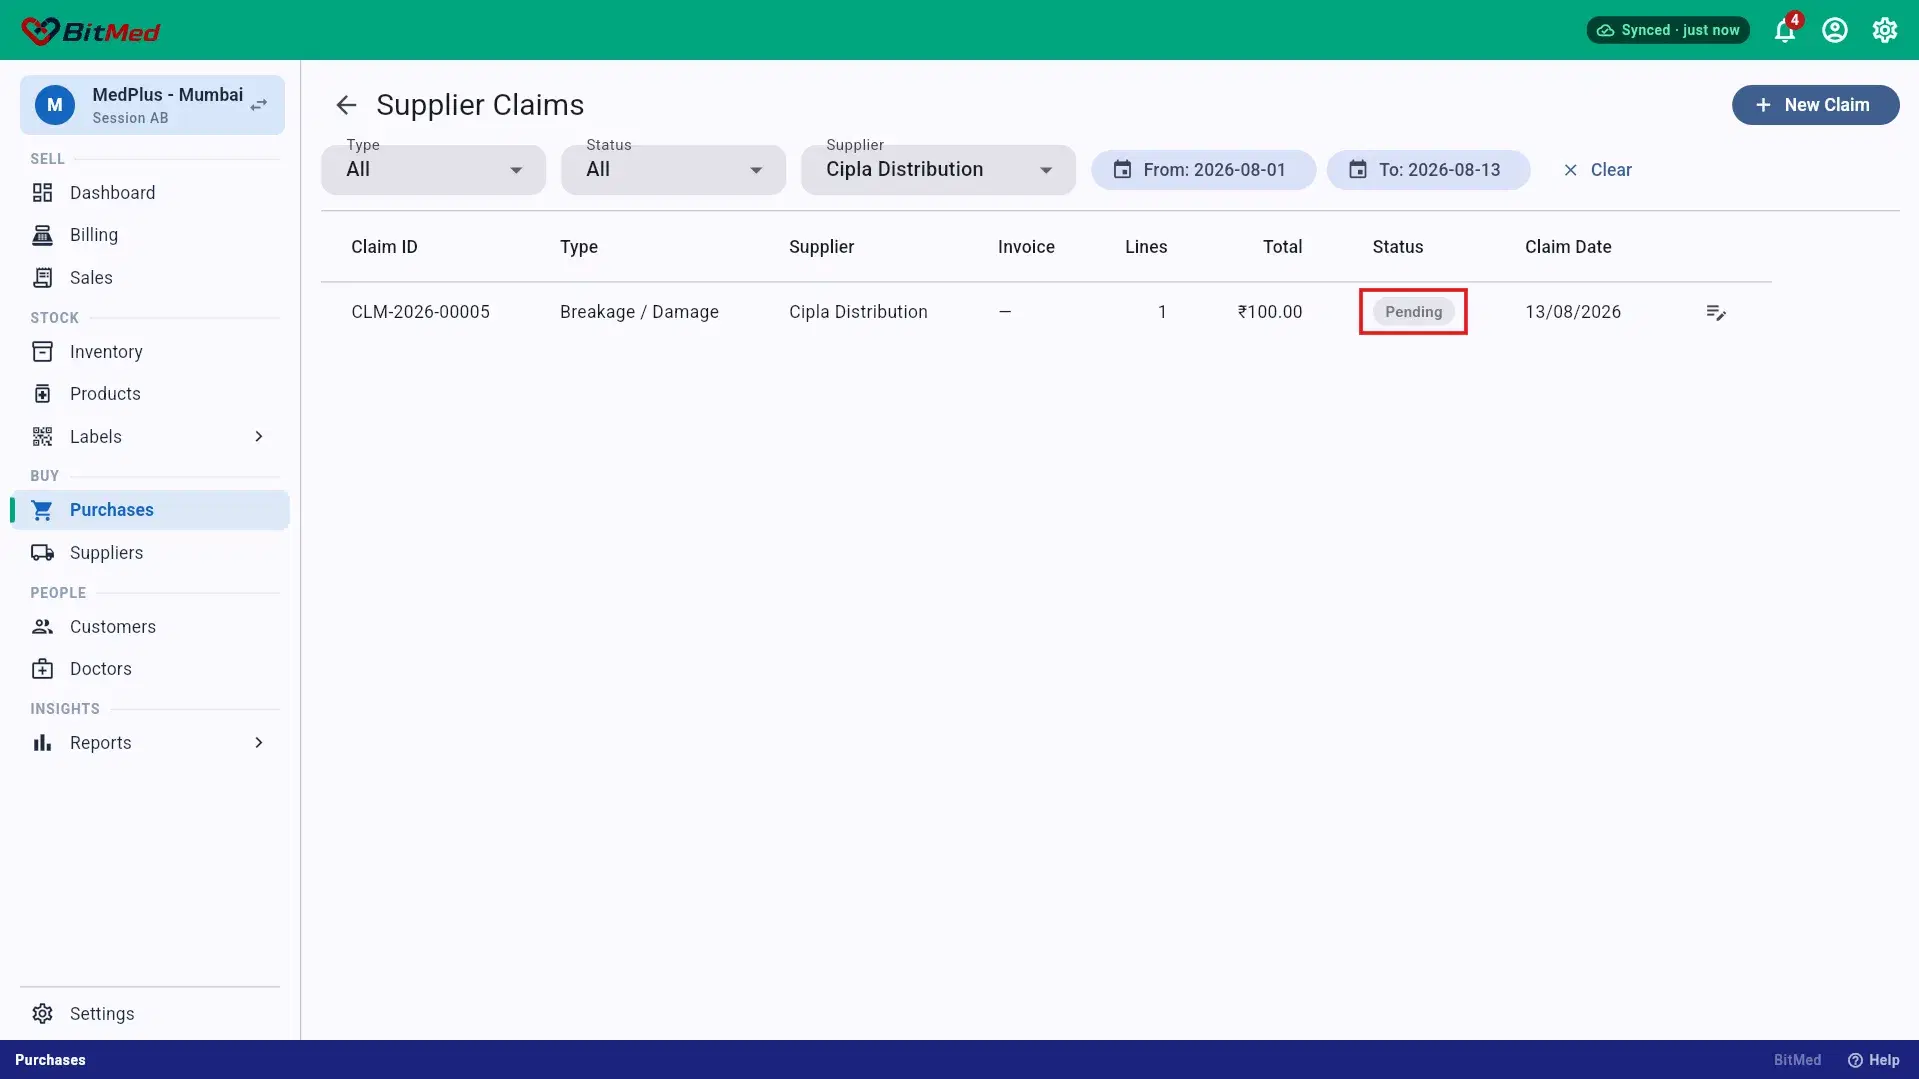This screenshot has width=1919, height=1079.
Task: Click the Lines column header
Action: pyautogui.click(x=1146, y=247)
